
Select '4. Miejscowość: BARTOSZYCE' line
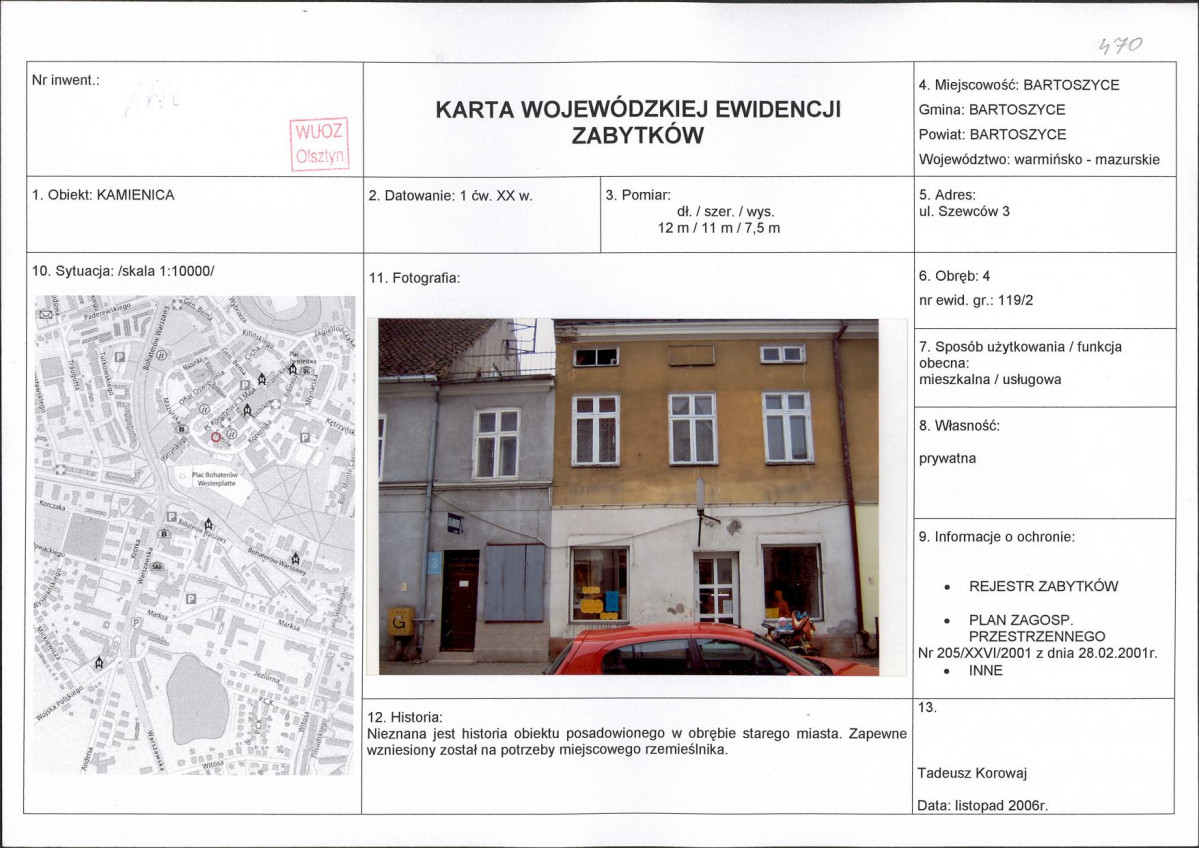pyautogui.click(x=1019, y=85)
